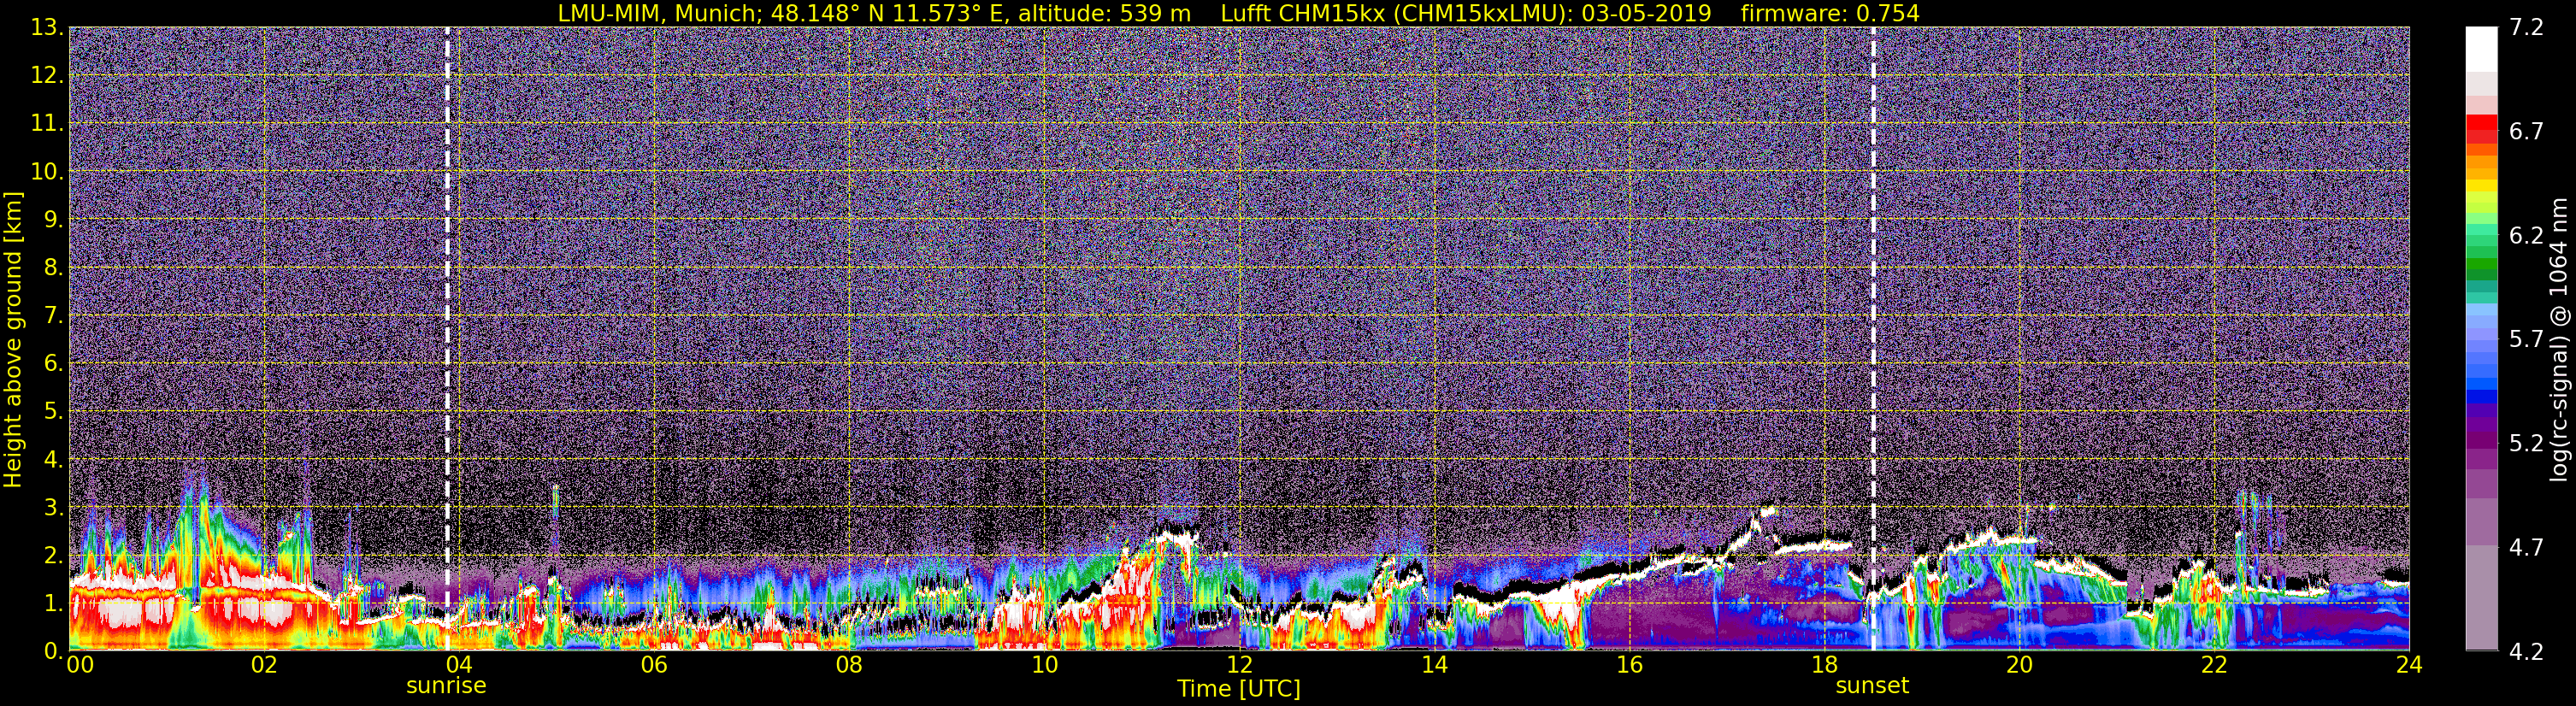The image size is (2576, 706).
Task: Click the x-axis tick label '20'
Action: point(2019,665)
